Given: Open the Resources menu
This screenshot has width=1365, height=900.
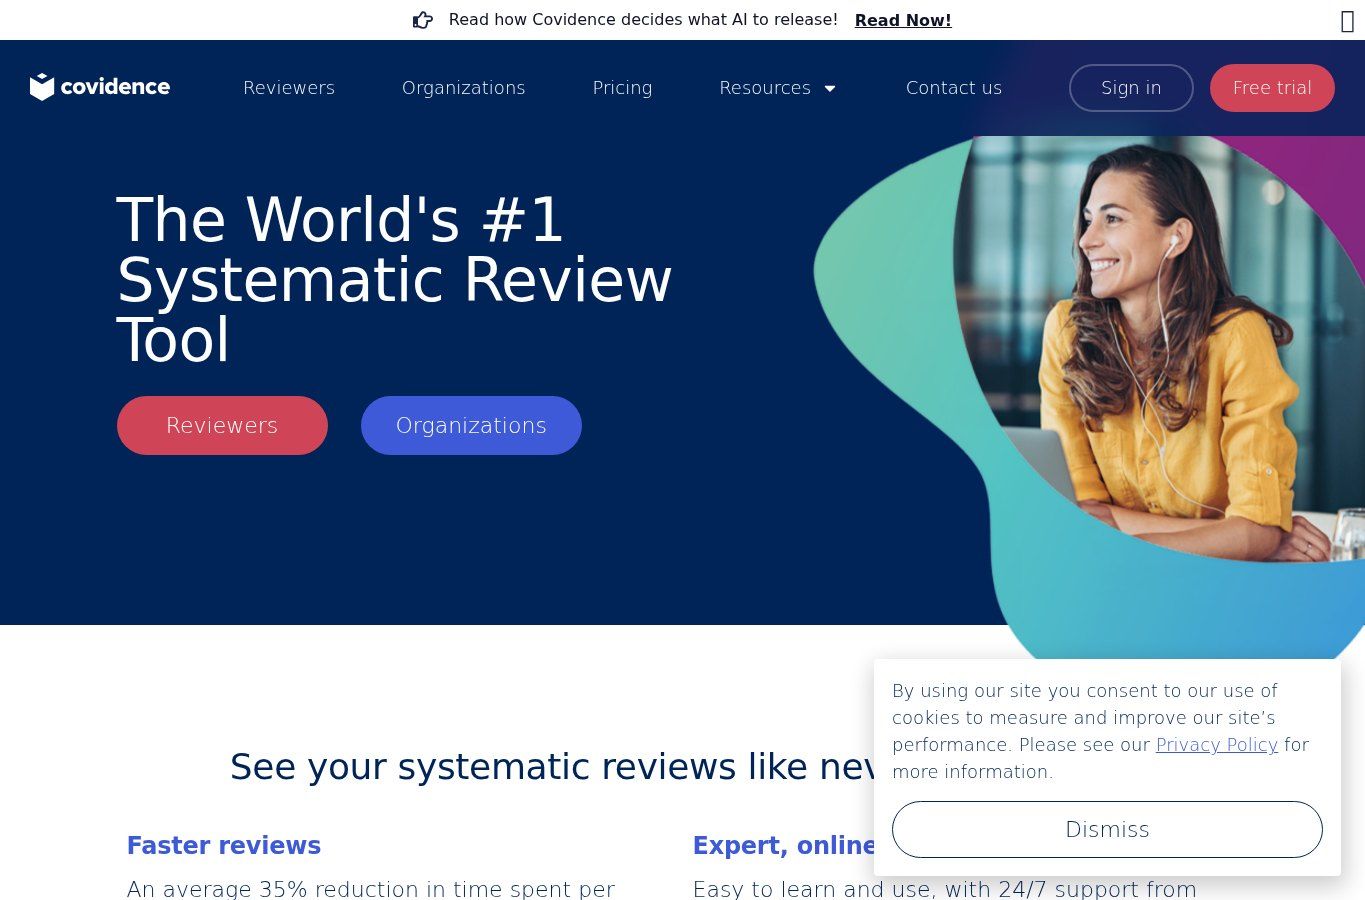Looking at the screenshot, I should (x=765, y=88).
